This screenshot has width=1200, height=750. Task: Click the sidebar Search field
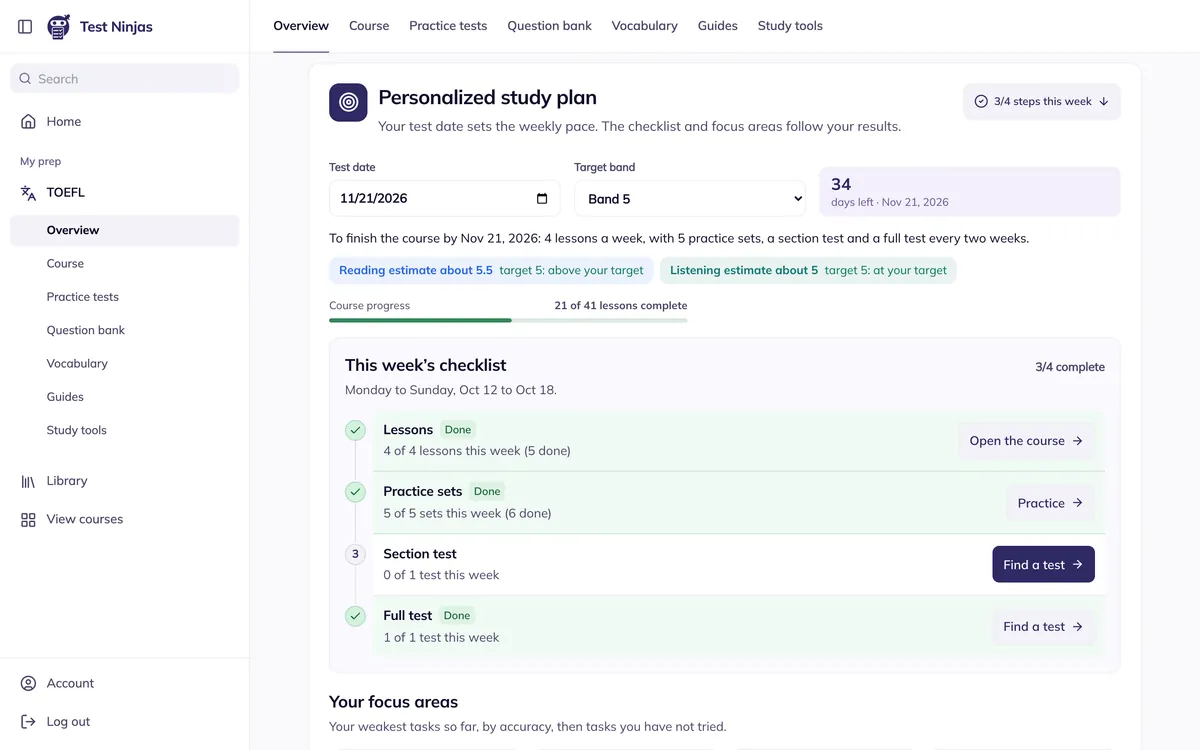click(x=125, y=79)
